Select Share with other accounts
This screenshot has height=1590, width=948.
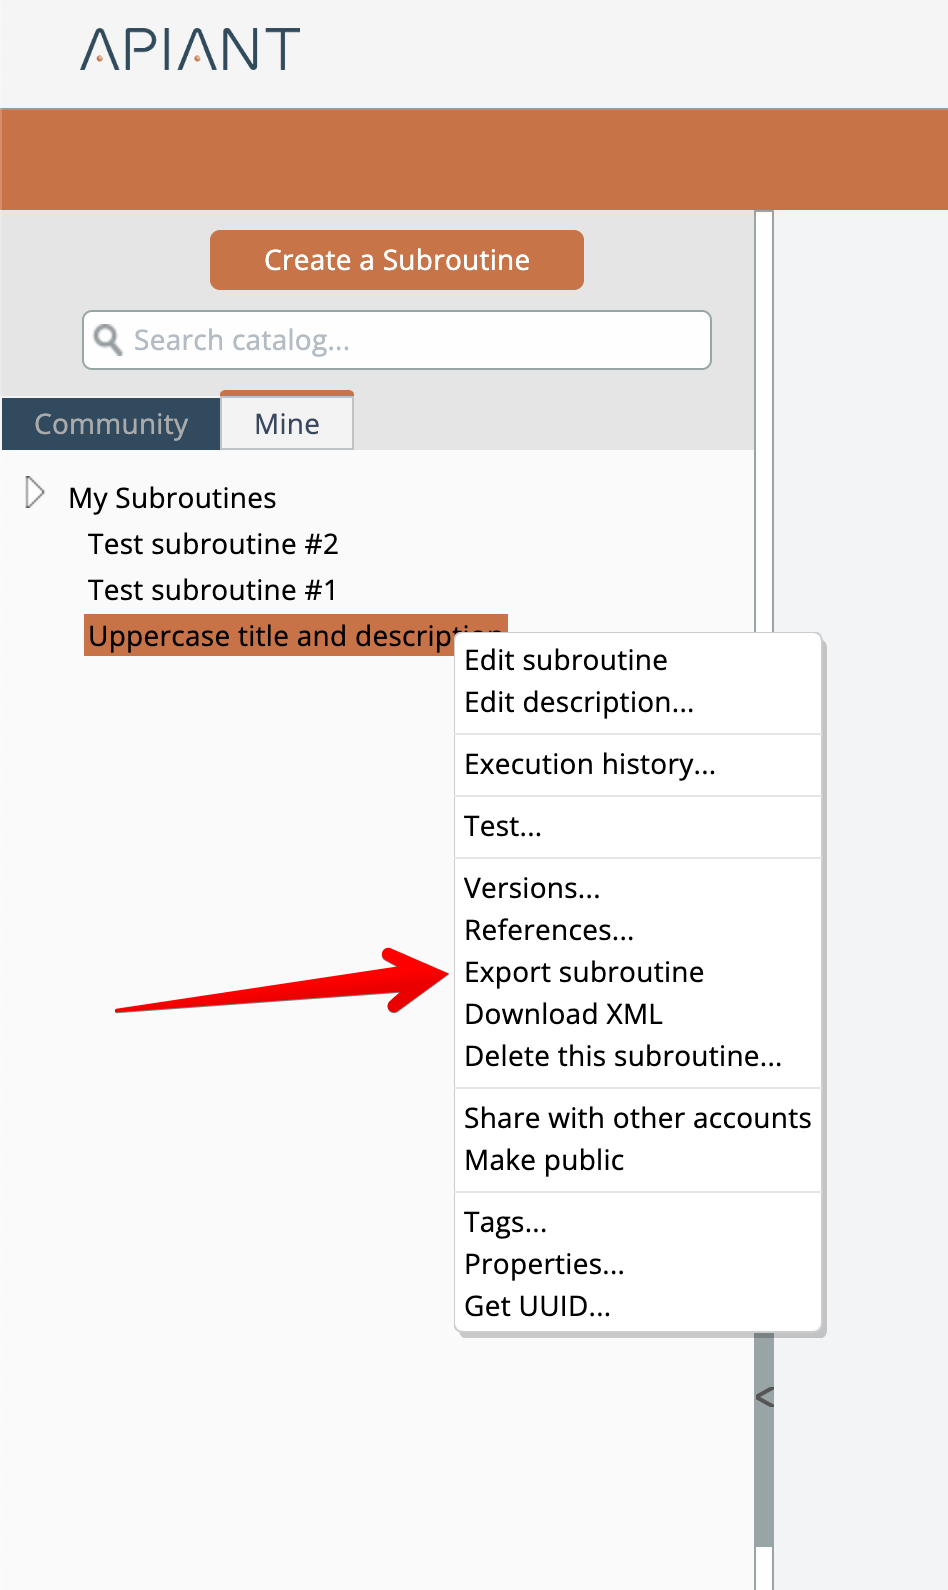pyautogui.click(x=637, y=1118)
